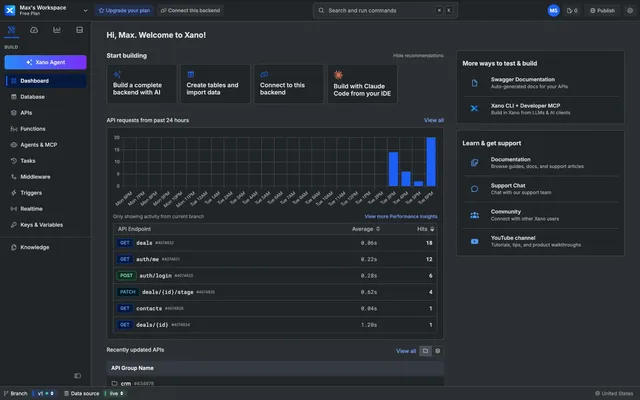The image size is (640, 400).
Task: Open the GET deals endpoint row
Action: coord(275,243)
